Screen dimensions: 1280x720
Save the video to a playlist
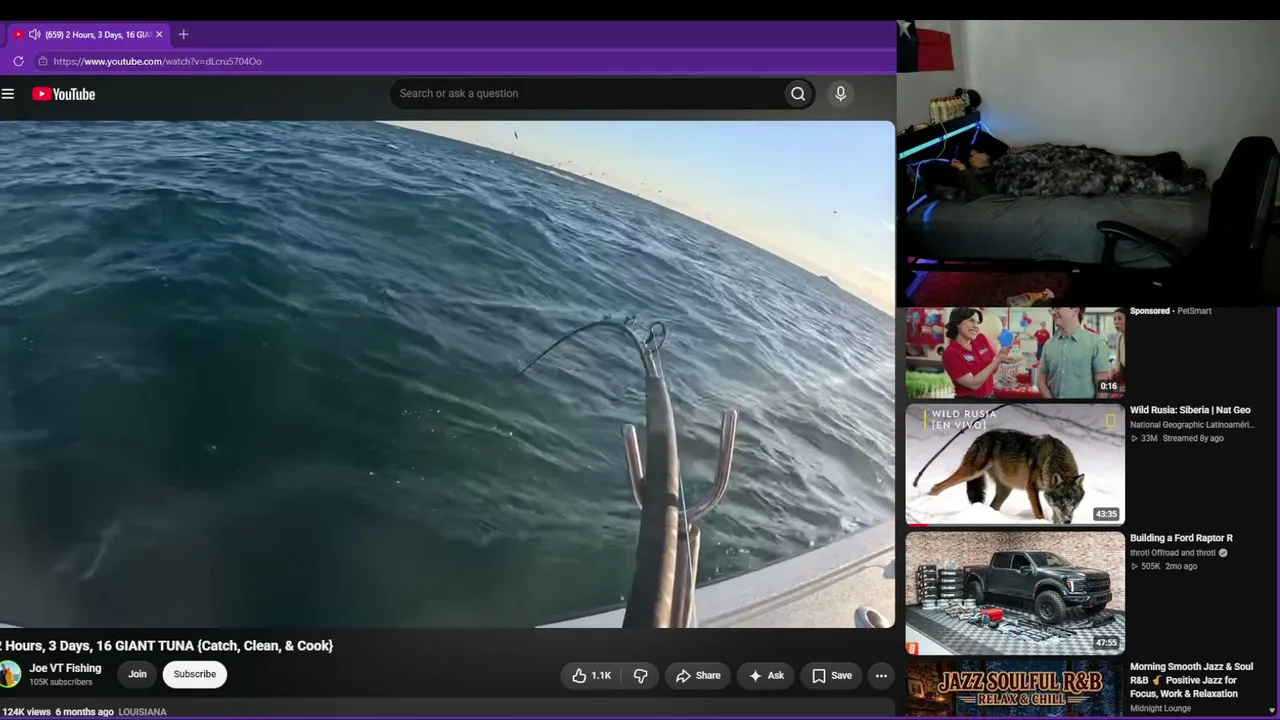coord(832,676)
